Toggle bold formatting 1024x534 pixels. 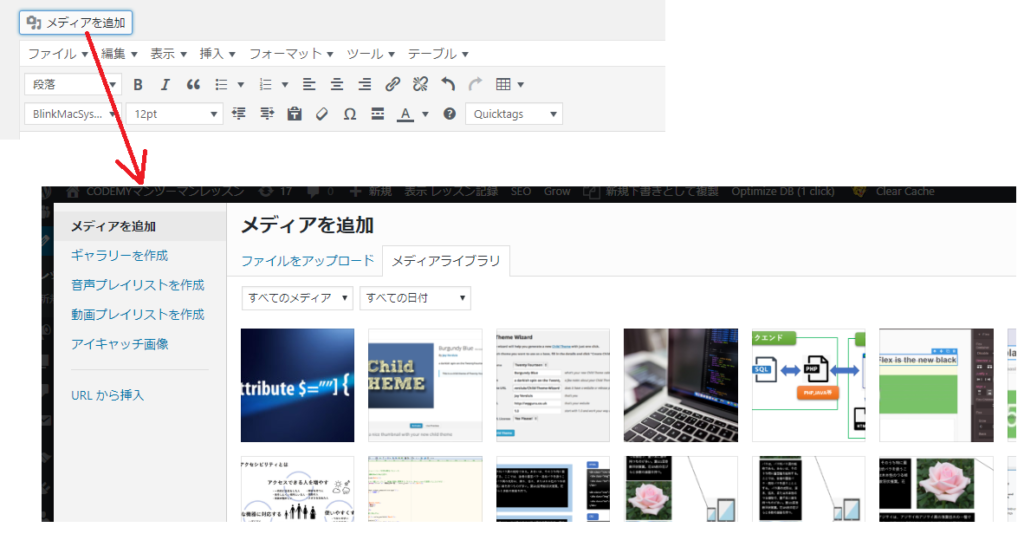138,85
